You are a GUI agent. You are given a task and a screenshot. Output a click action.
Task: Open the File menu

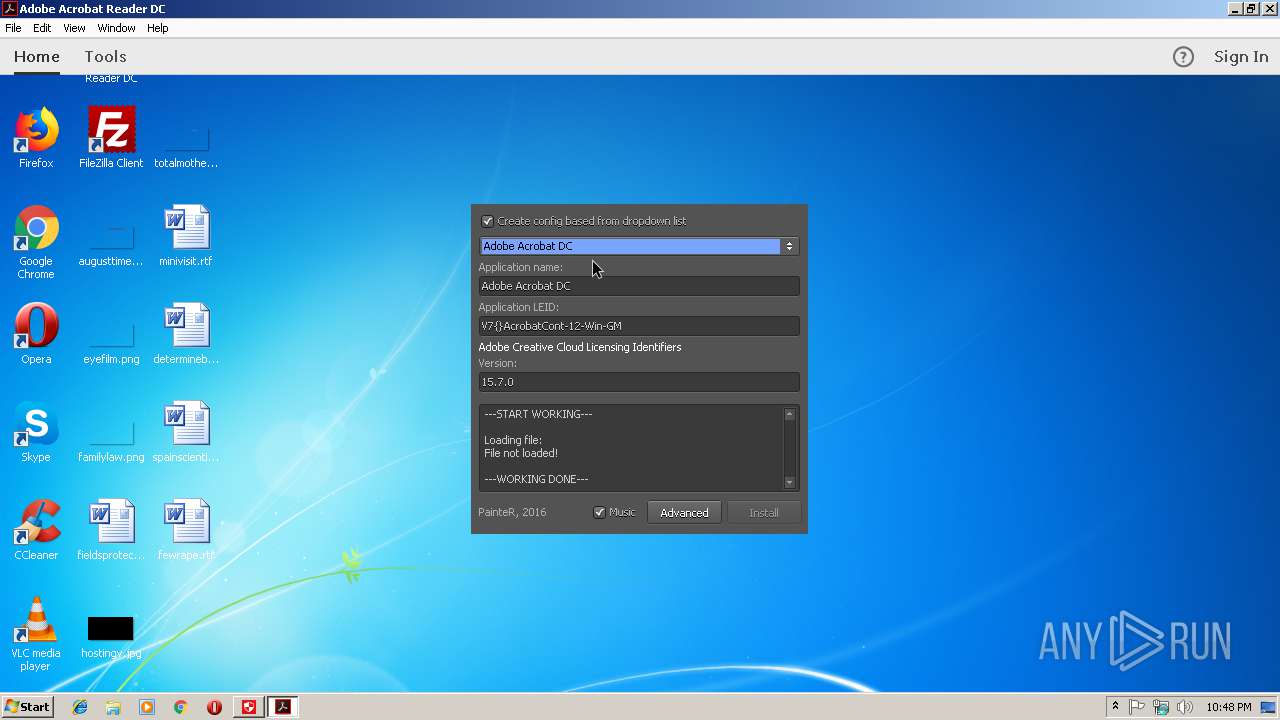tap(13, 28)
